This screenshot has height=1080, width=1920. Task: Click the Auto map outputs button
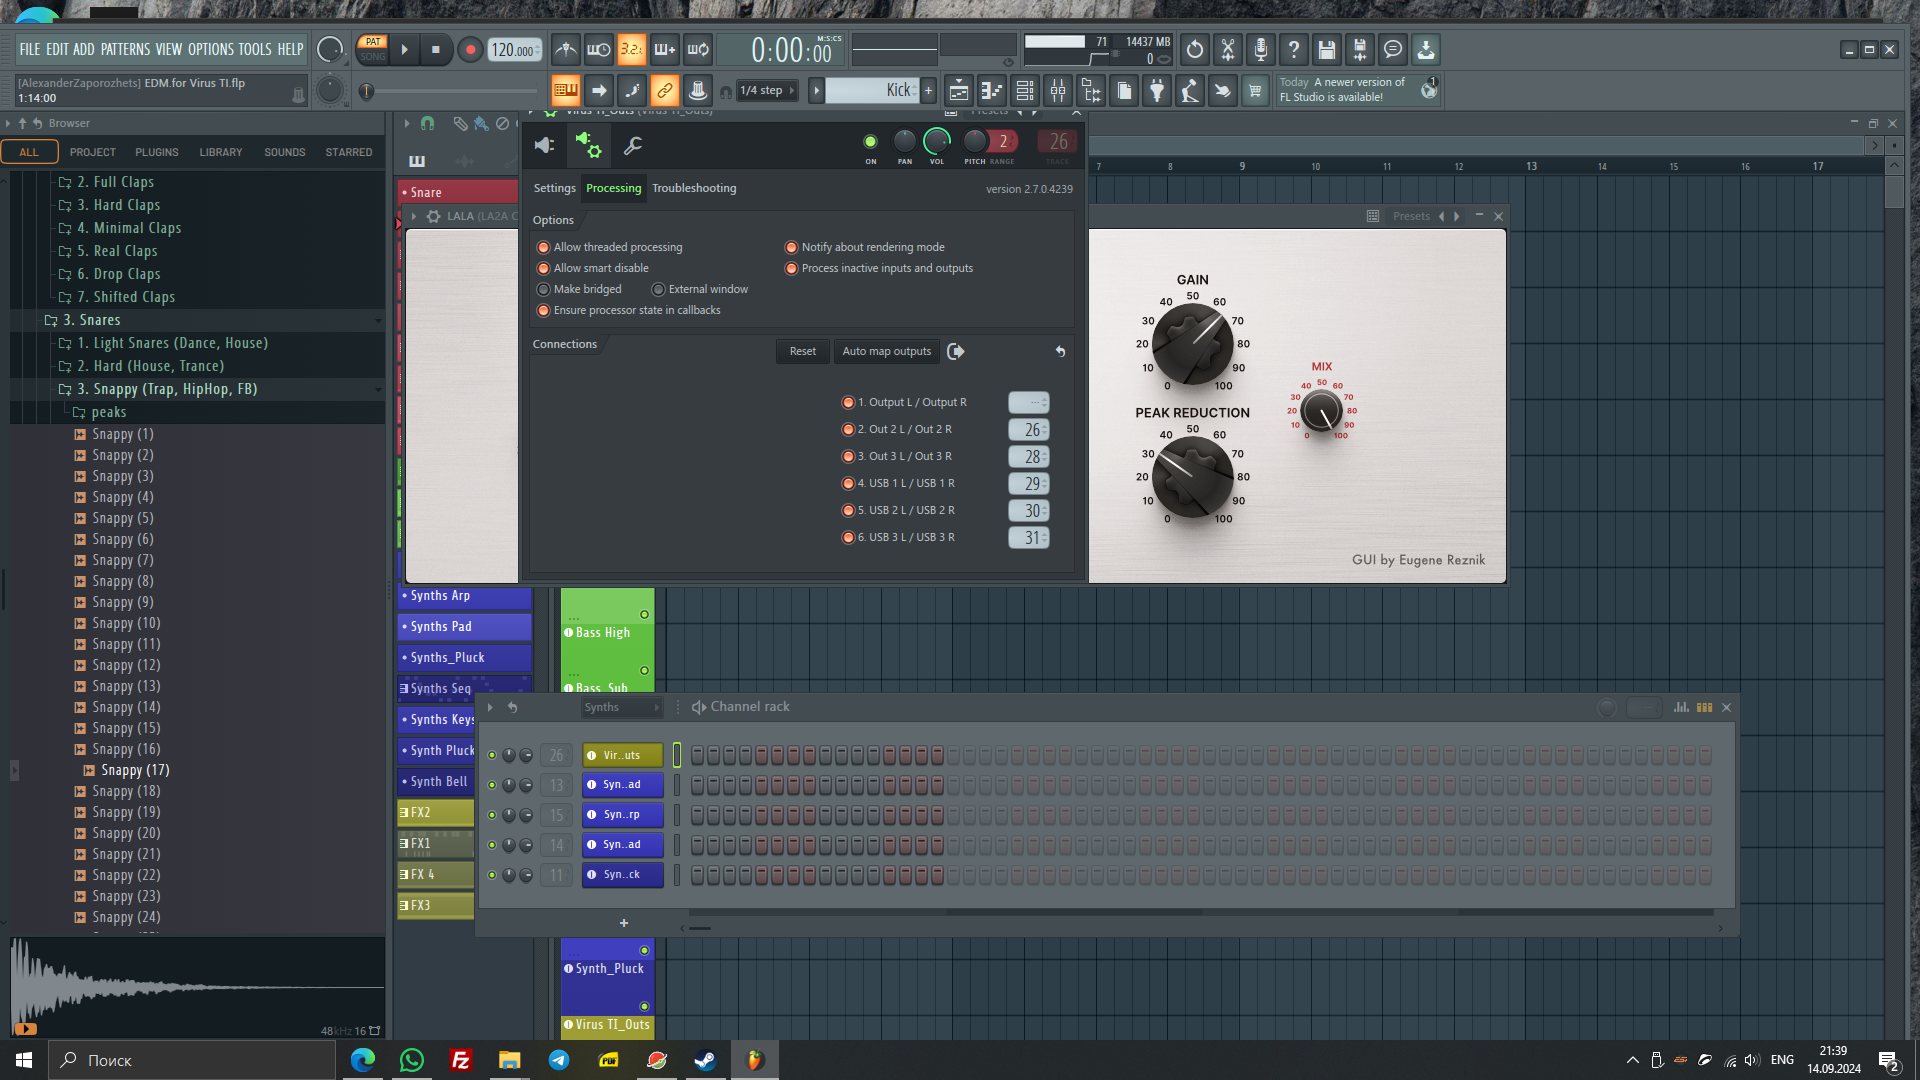pyautogui.click(x=886, y=351)
